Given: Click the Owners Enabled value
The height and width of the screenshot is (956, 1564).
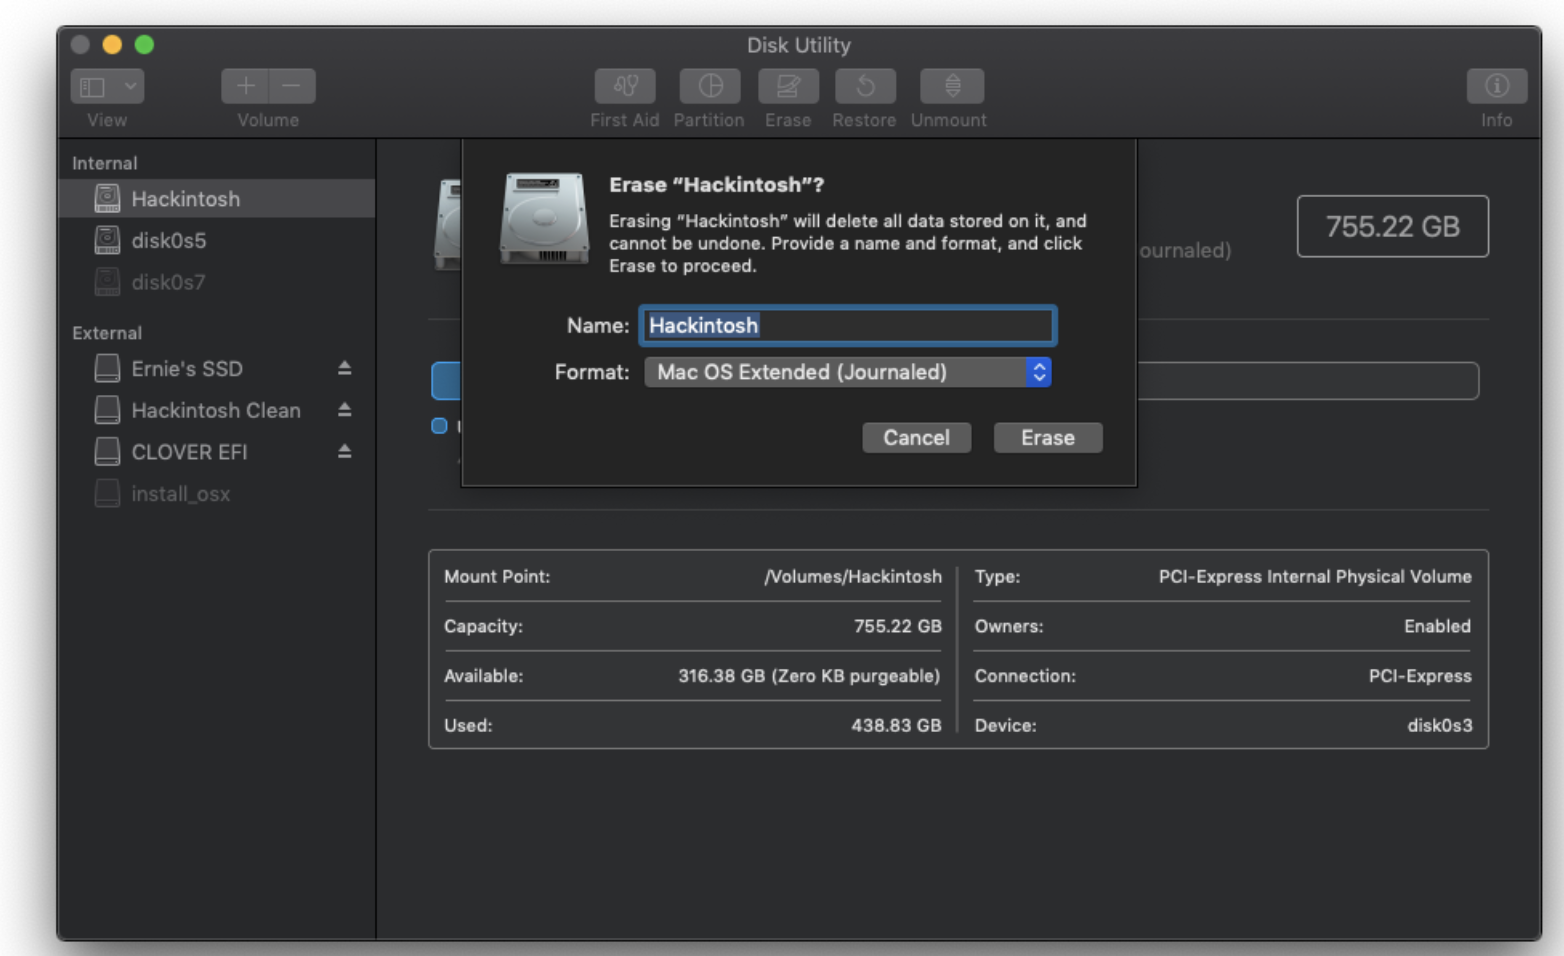Looking at the screenshot, I should tap(1437, 626).
